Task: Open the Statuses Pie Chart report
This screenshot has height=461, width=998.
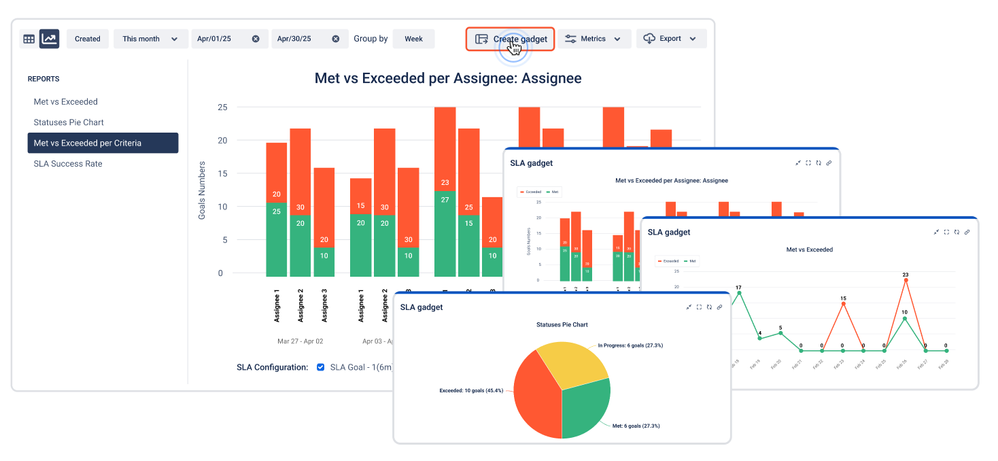Action: point(69,122)
